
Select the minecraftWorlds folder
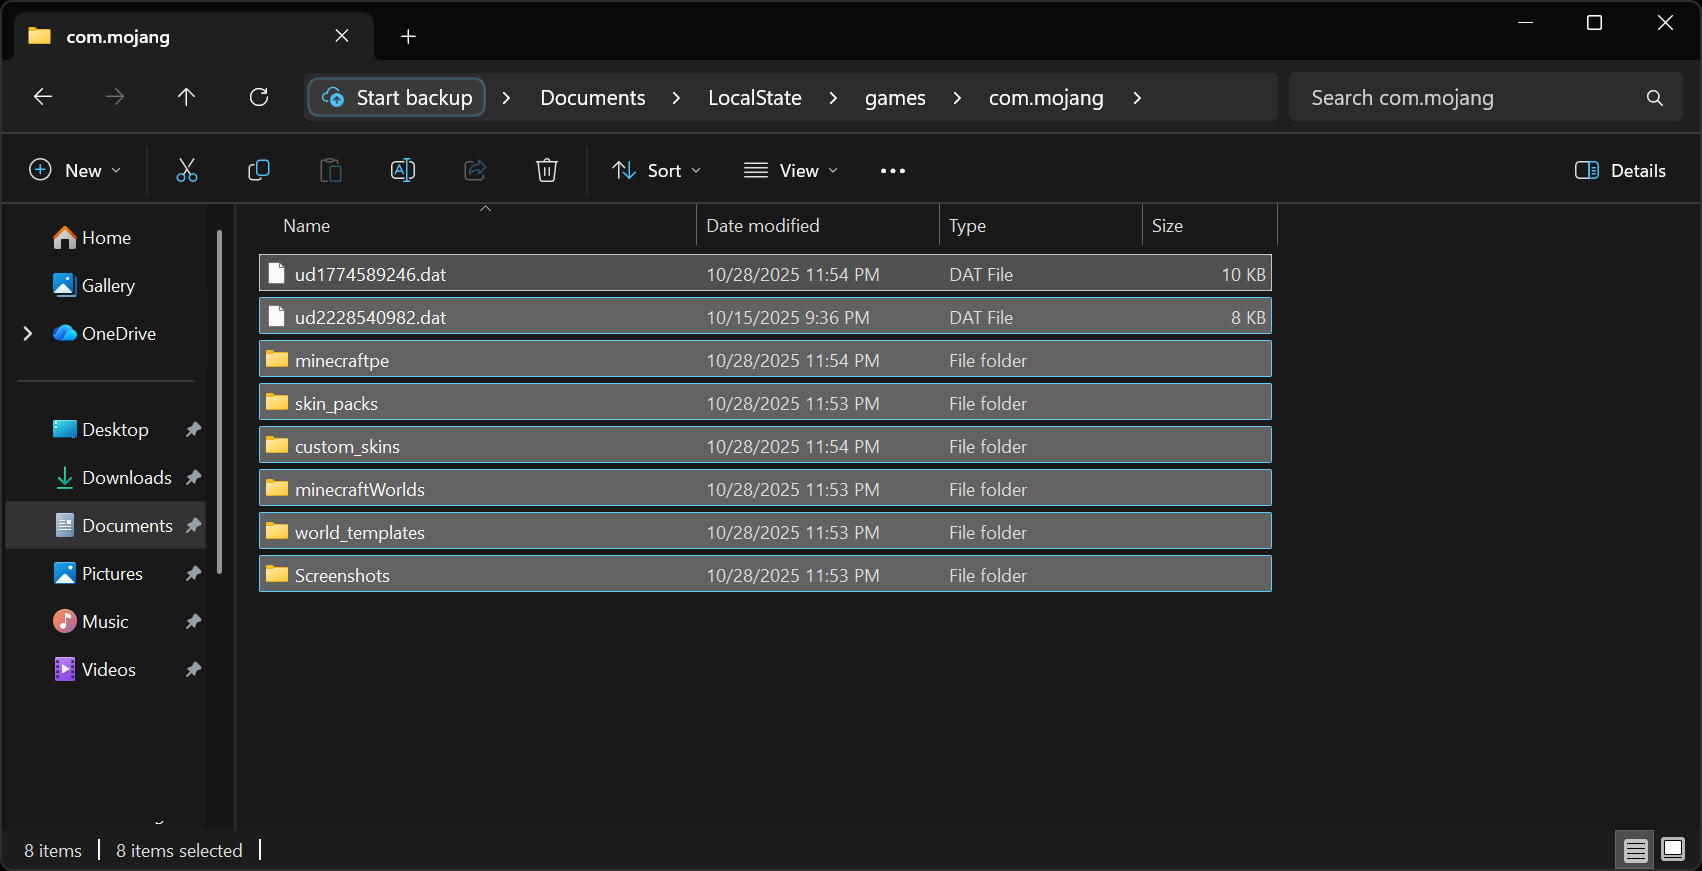765,488
